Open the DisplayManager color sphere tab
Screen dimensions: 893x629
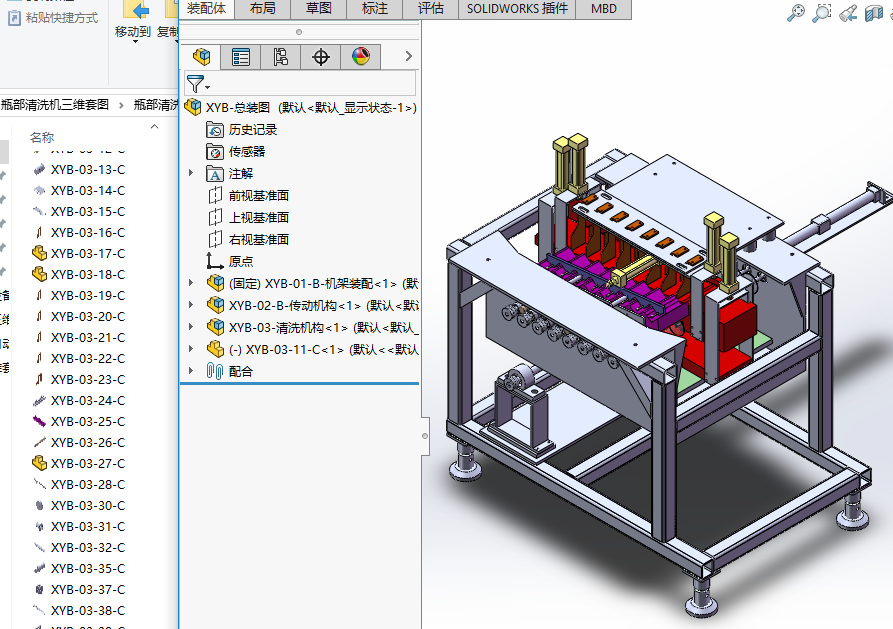pyautogui.click(x=361, y=56)
